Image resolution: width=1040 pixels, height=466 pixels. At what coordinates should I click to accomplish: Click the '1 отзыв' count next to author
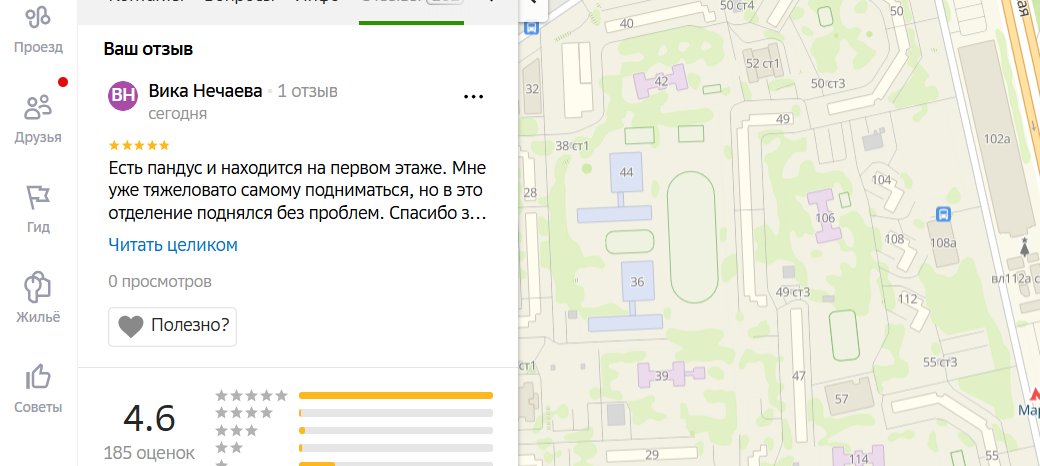coord(308,91)
